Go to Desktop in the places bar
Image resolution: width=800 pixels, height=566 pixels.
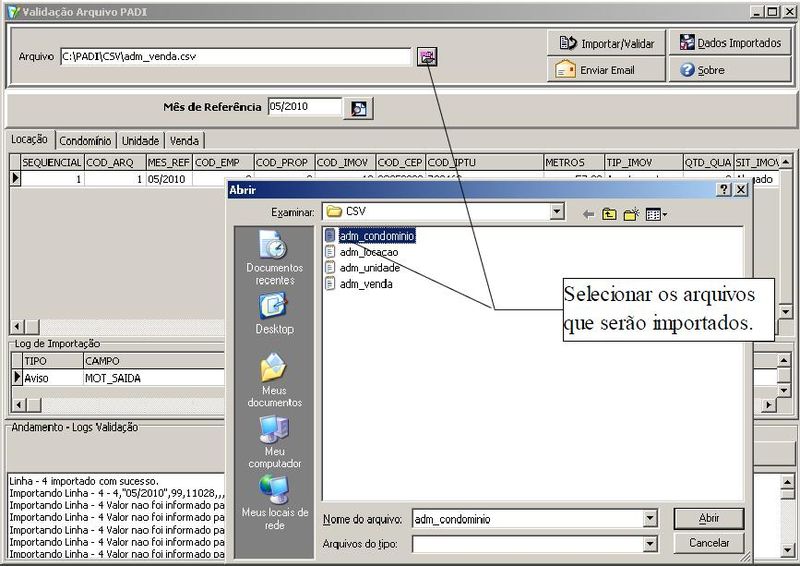pyautogui.click(x=274, y=314)
